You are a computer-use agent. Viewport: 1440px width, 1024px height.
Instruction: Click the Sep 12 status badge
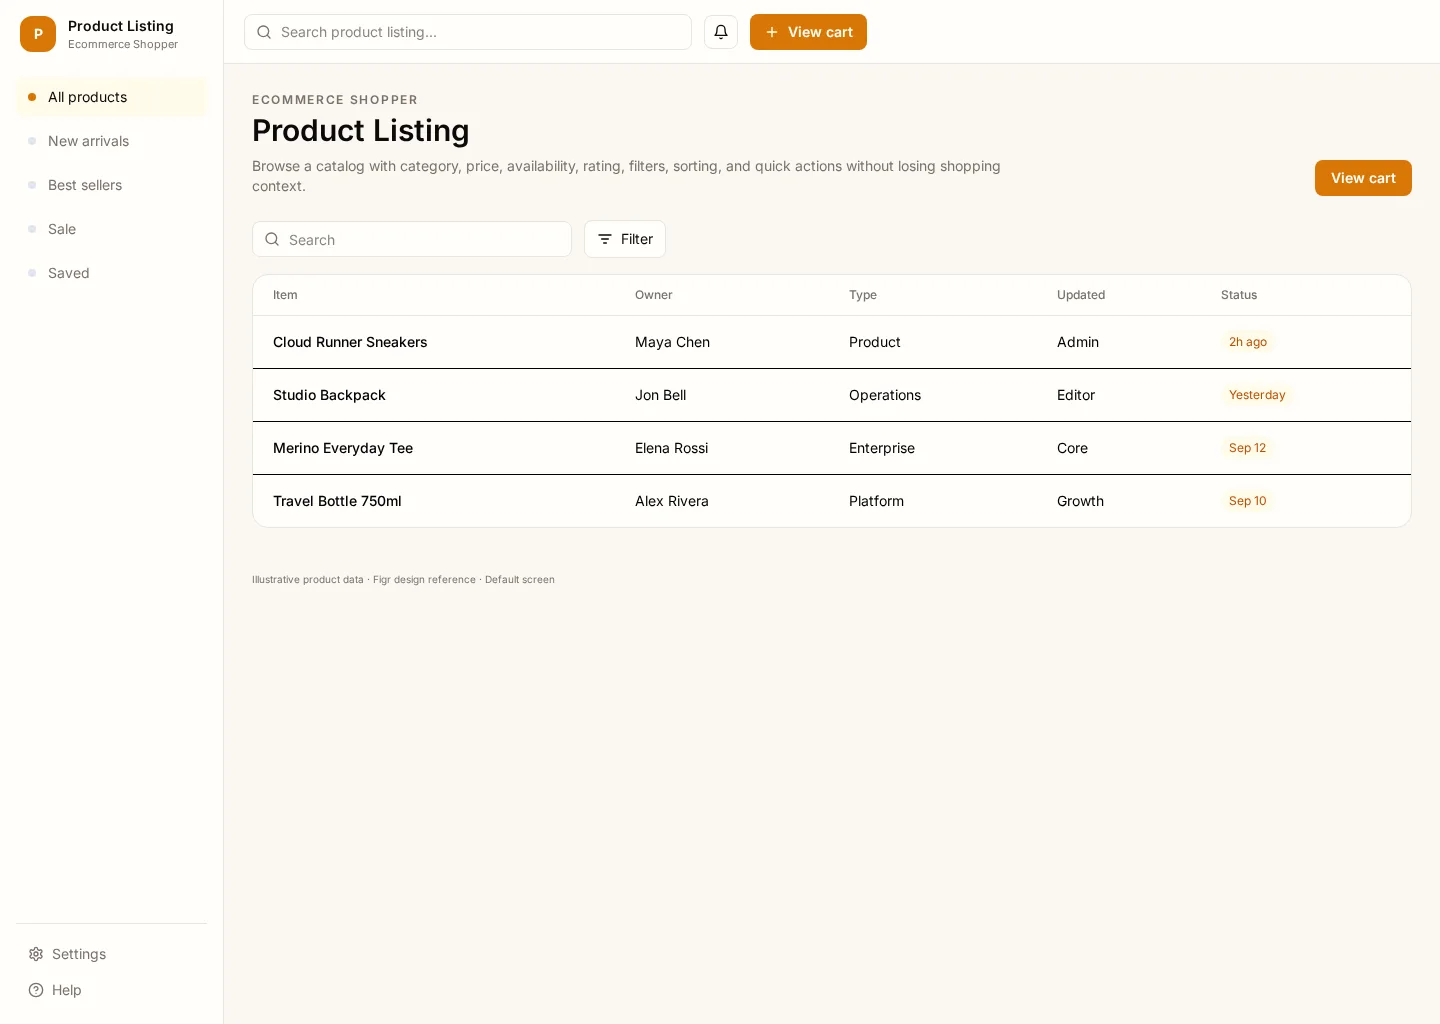click(1247, 448)
